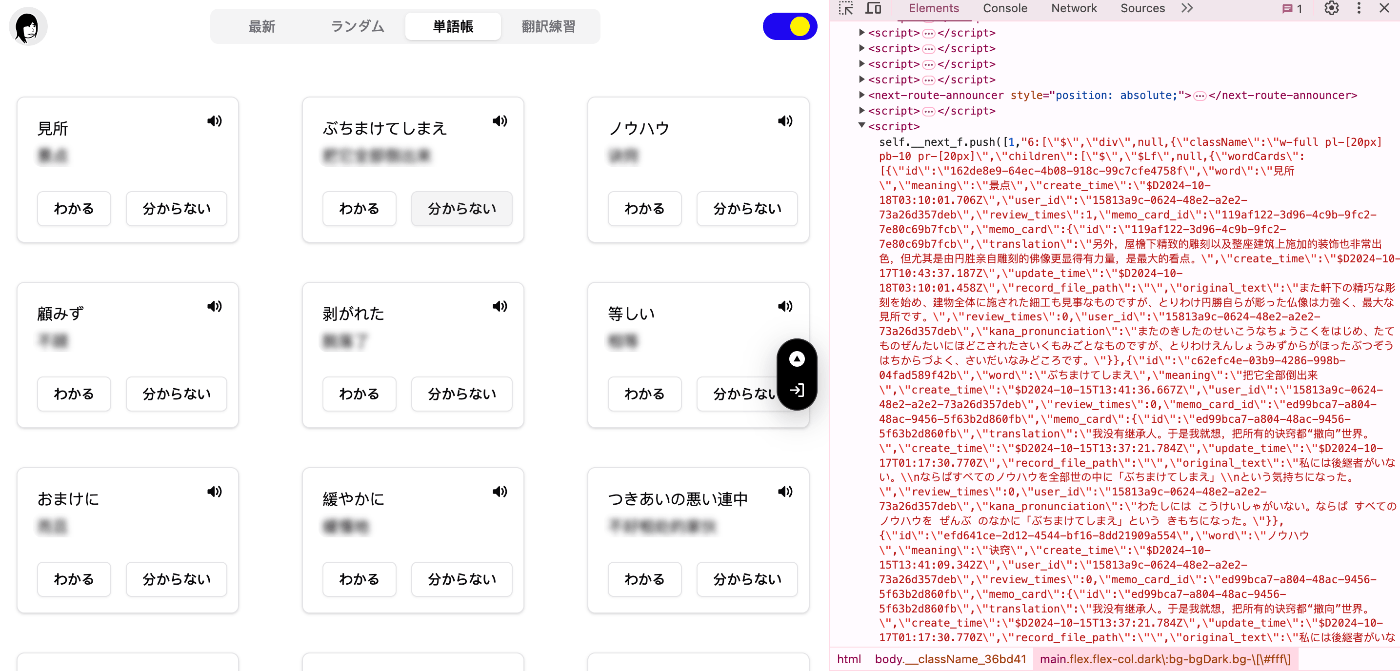Play audio for 緩やかに card

click(x=500, y=491)
